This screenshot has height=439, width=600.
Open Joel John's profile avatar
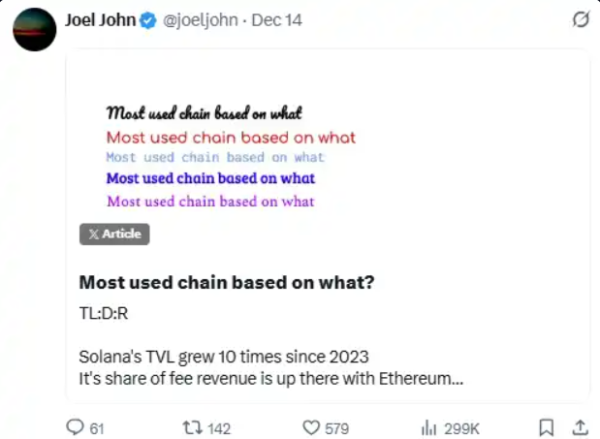(33, 33)
